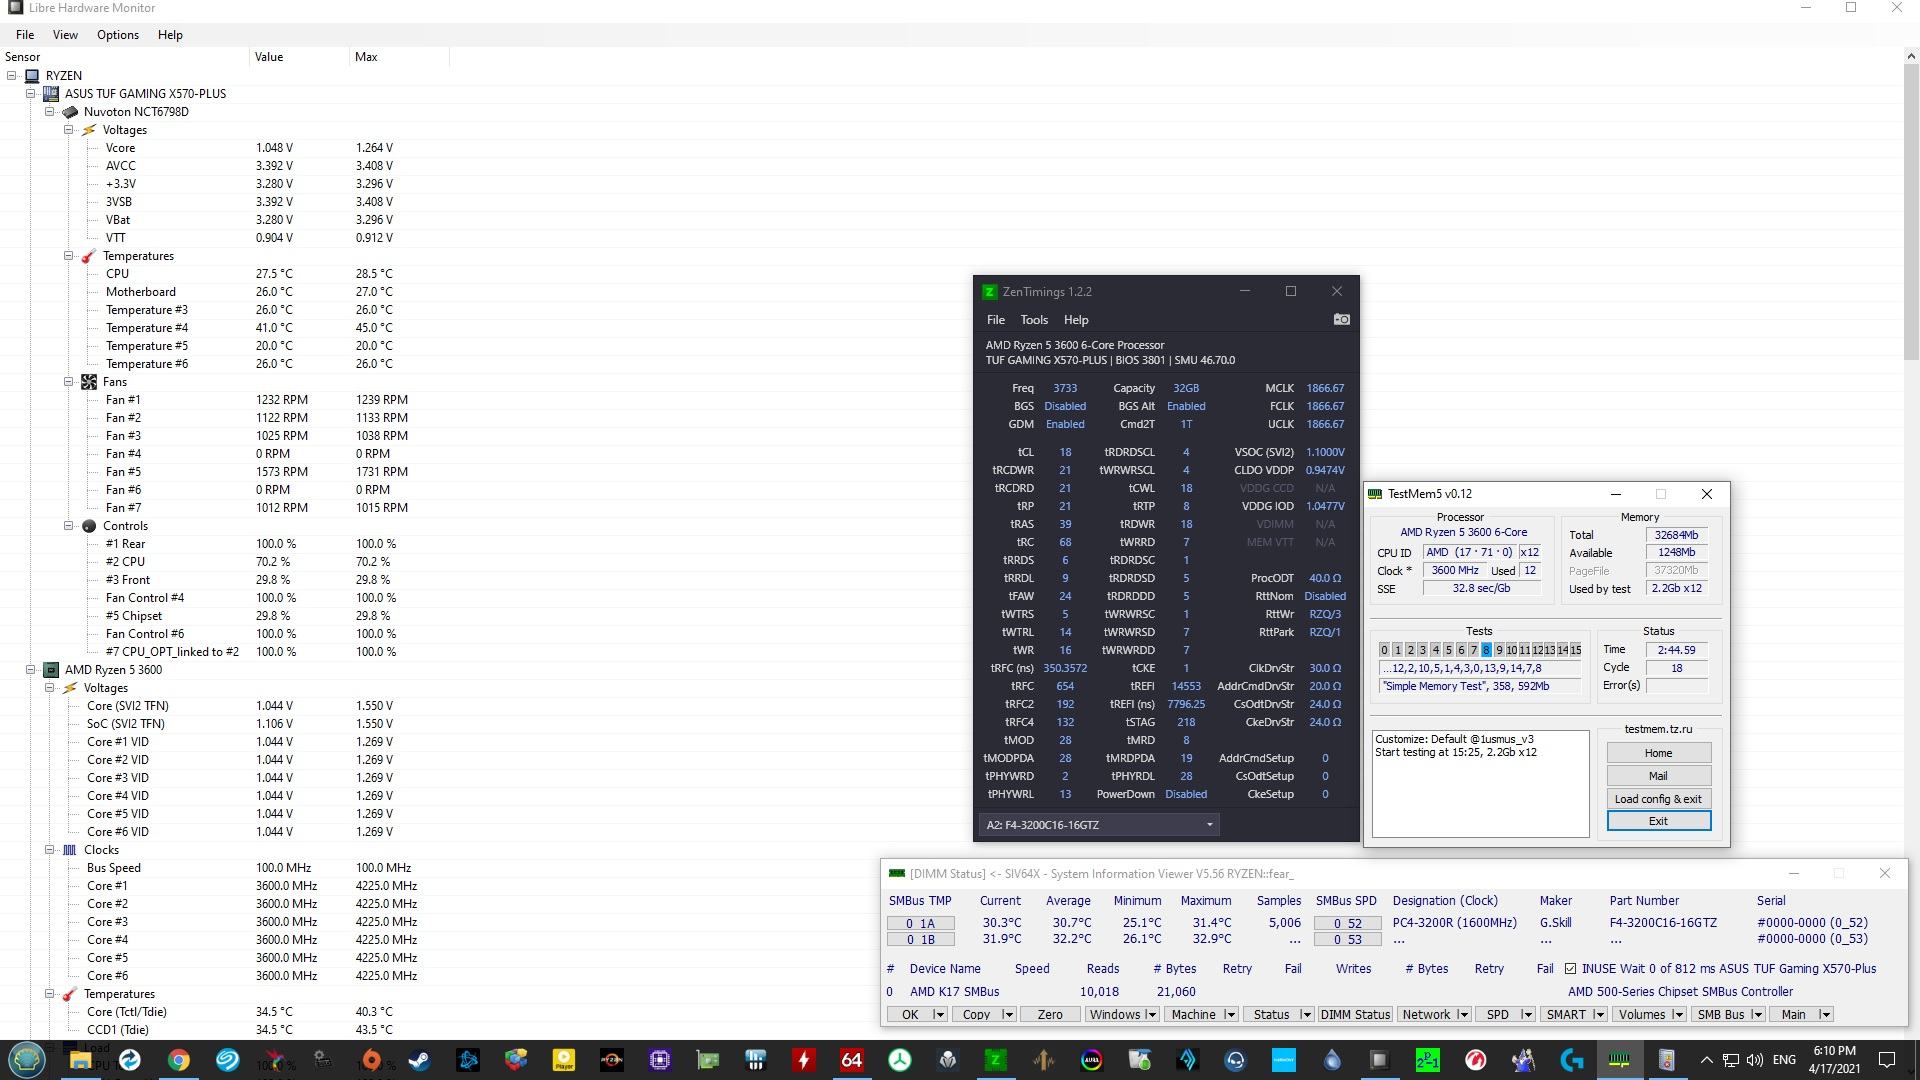The image size is (1920, 1080).
Task: Launch Origin from the taskbar
Action: pos(371,1060)
